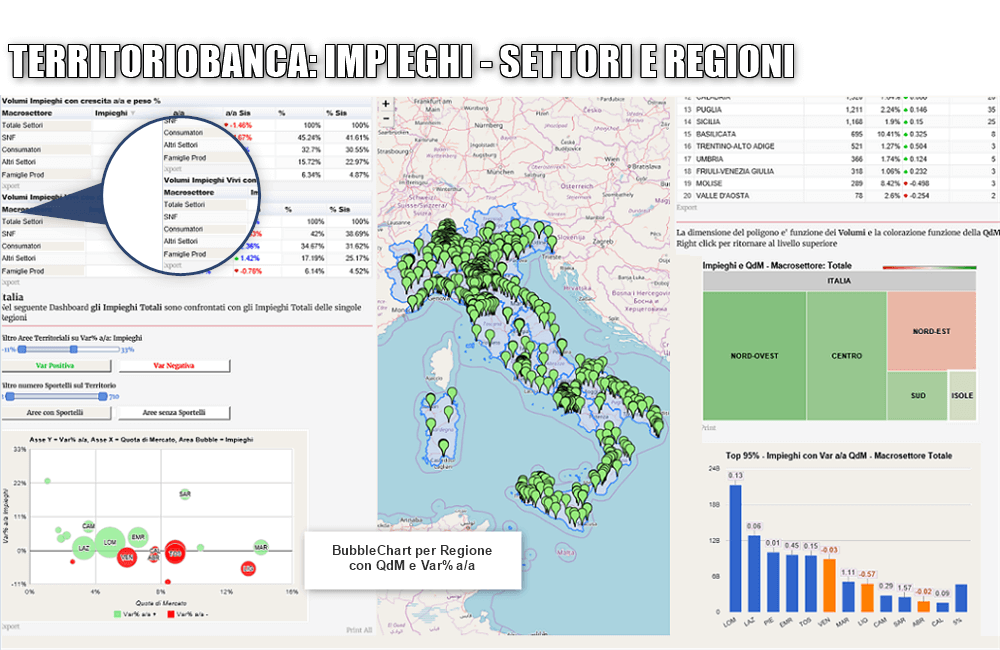Click the 22.97% cell for Altri Settori
Screen dimensions: 1000x650
357,162
